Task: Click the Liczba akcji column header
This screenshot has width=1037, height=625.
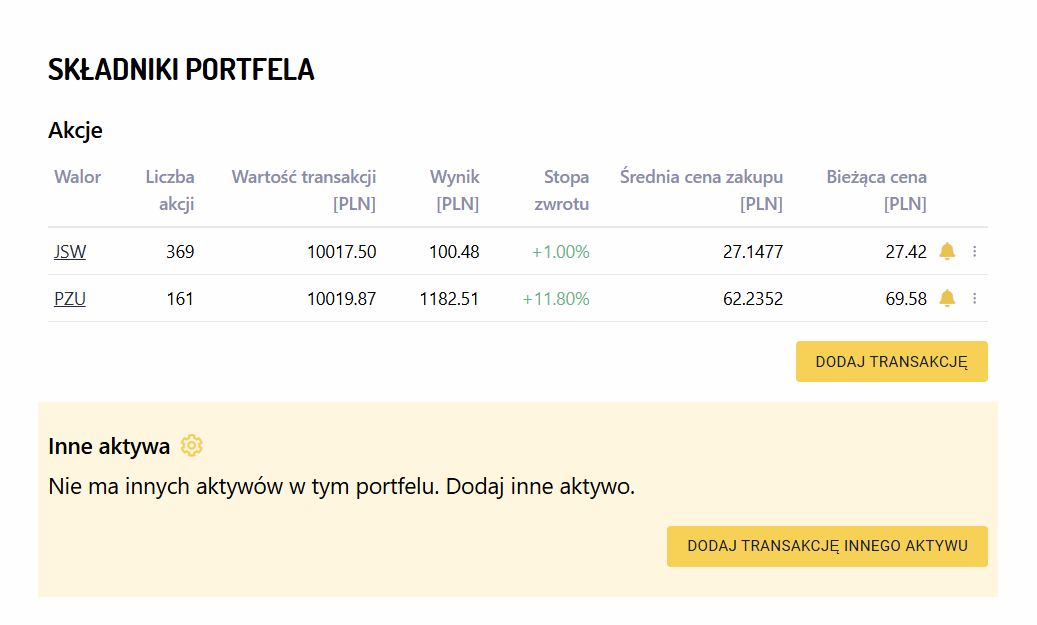Action: 170,190
